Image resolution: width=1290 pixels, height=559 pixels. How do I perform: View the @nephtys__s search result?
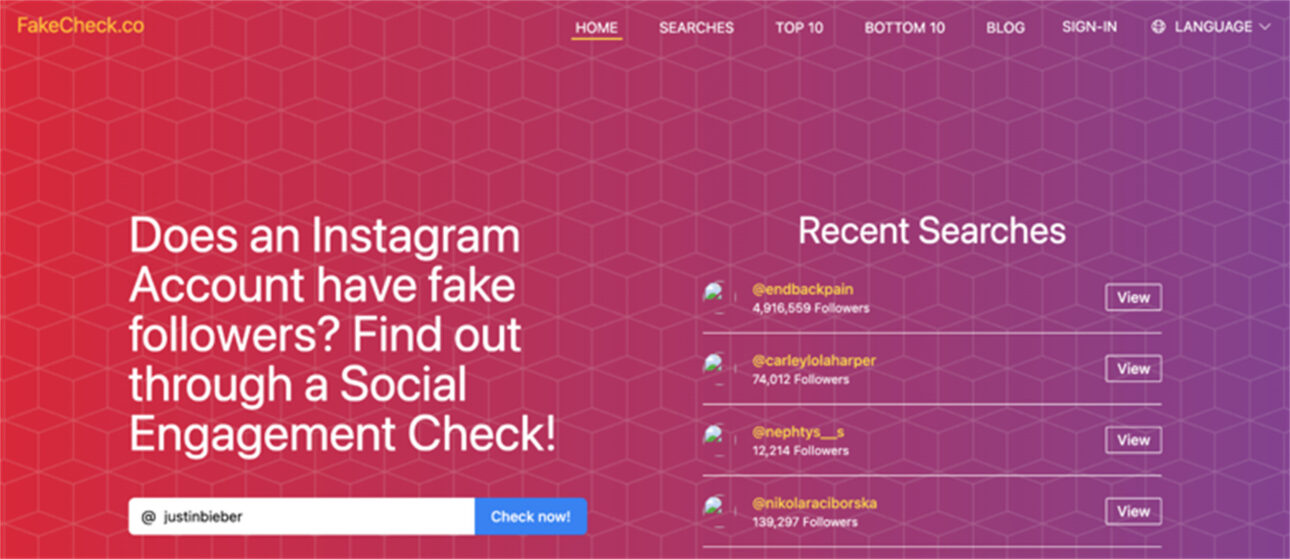pos(1133,440)
